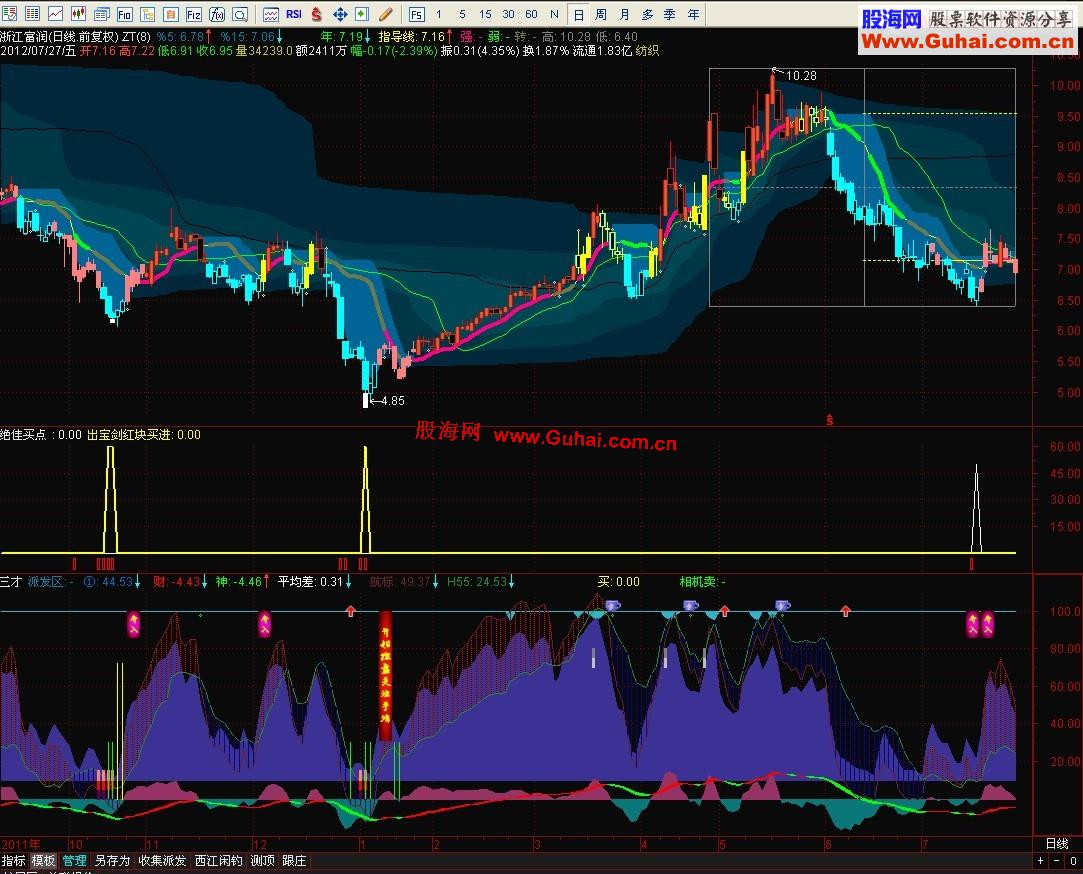
Task: Select the 跟庄 indicator tab
Action: coord(294,860)
